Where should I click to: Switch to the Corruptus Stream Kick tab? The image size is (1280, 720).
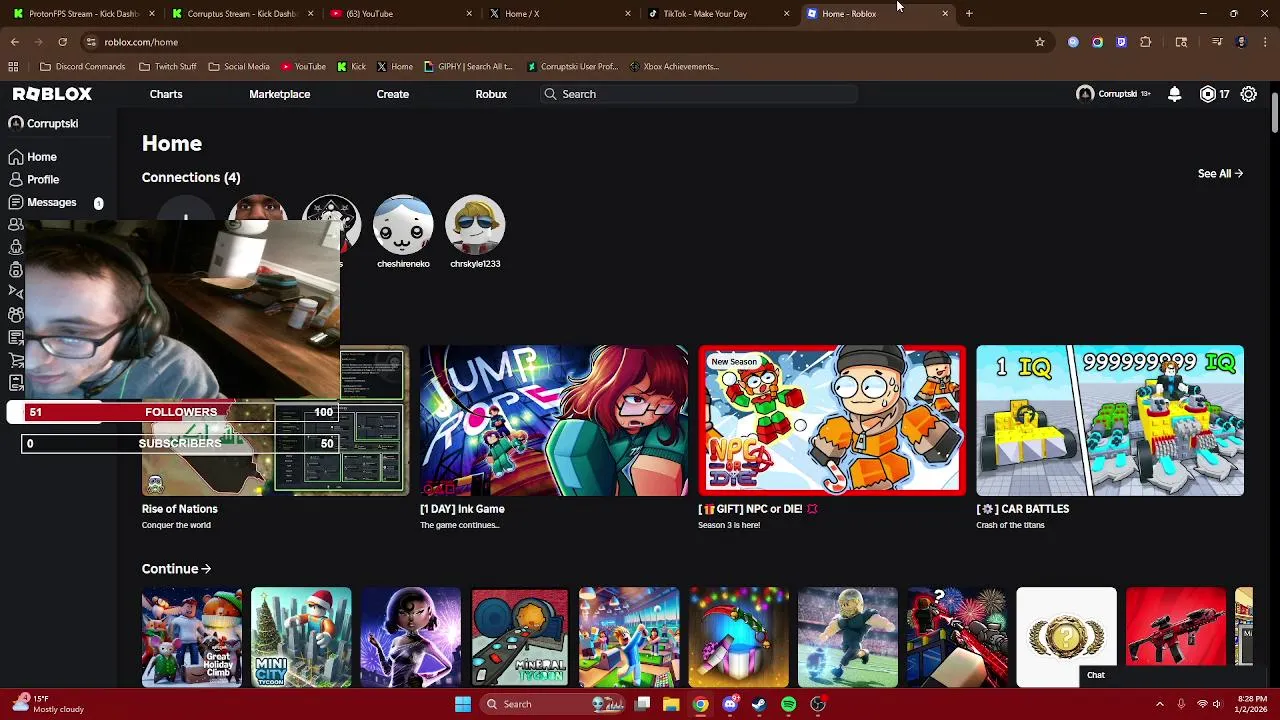coord(243,14)
